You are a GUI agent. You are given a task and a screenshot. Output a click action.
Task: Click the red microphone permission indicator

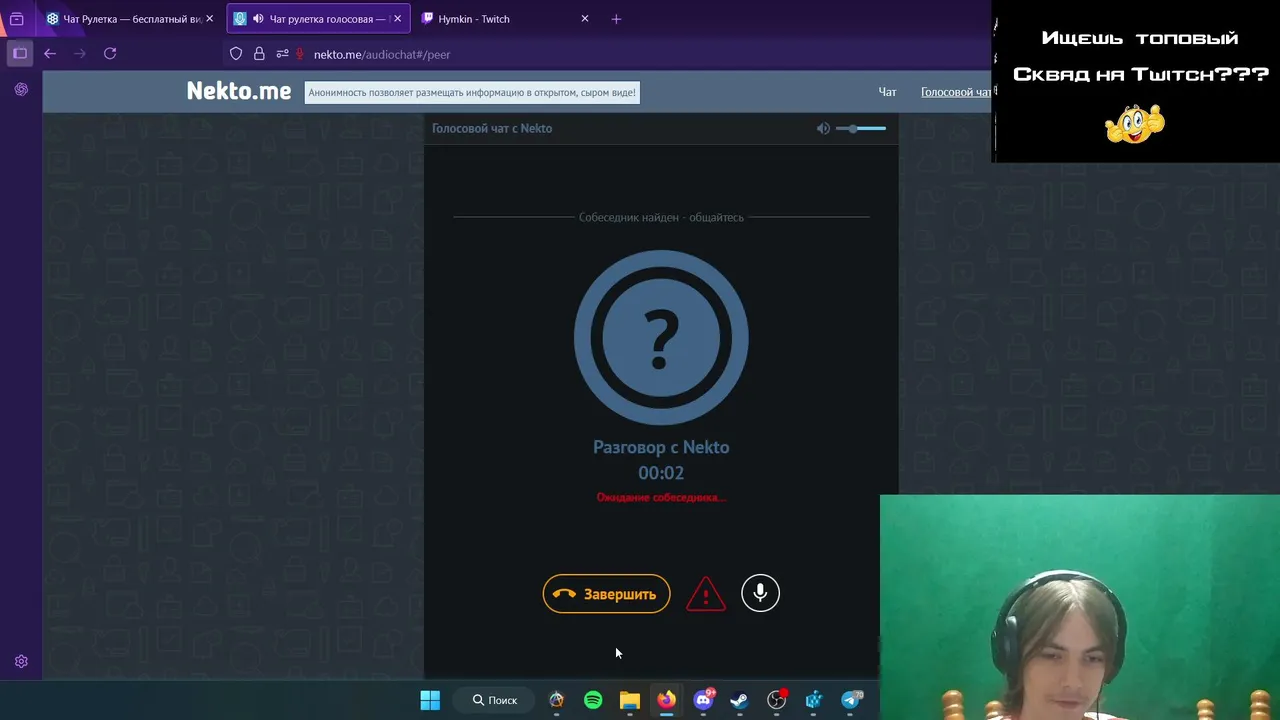pyautogui.click(x=299, y=54)
